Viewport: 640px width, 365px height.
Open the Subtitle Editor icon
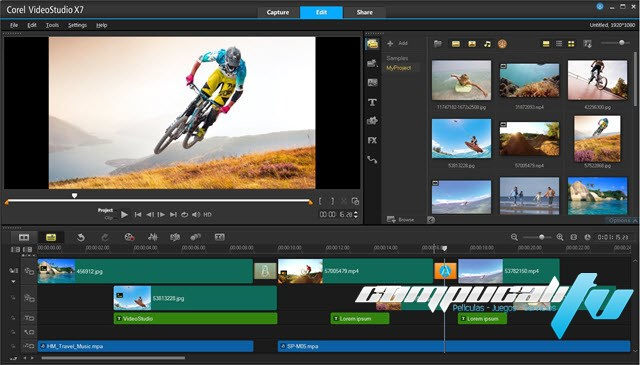point(220,237)
